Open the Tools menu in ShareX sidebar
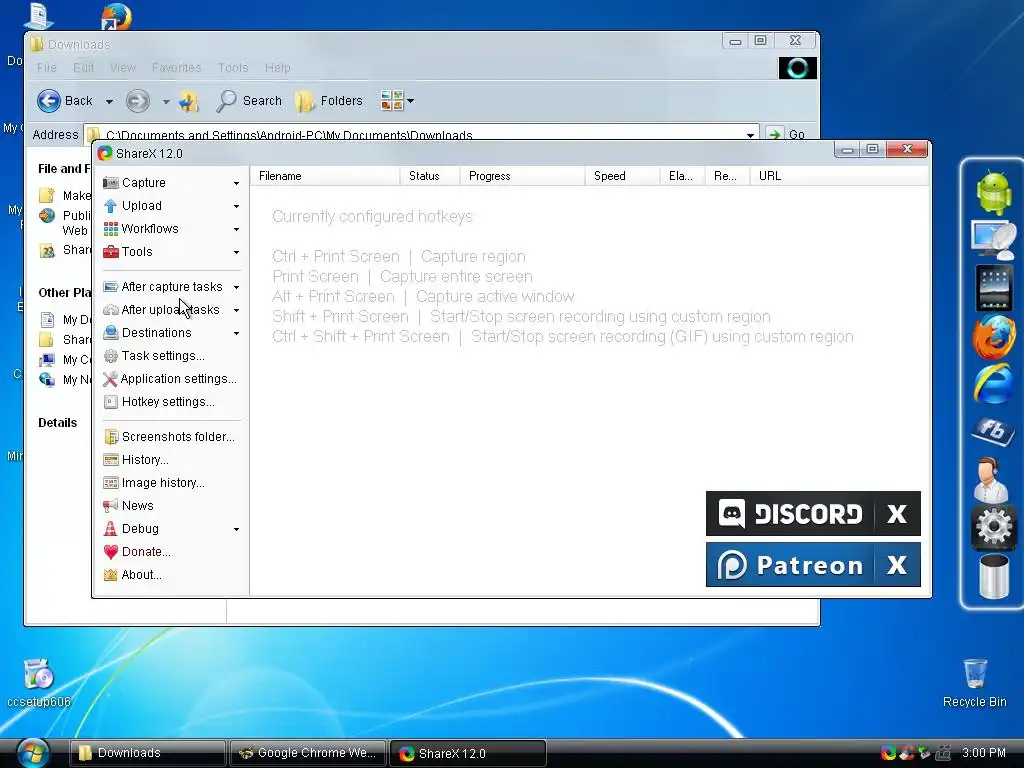The width and height of the screenshot is (1024, 768). coord(171,251)
